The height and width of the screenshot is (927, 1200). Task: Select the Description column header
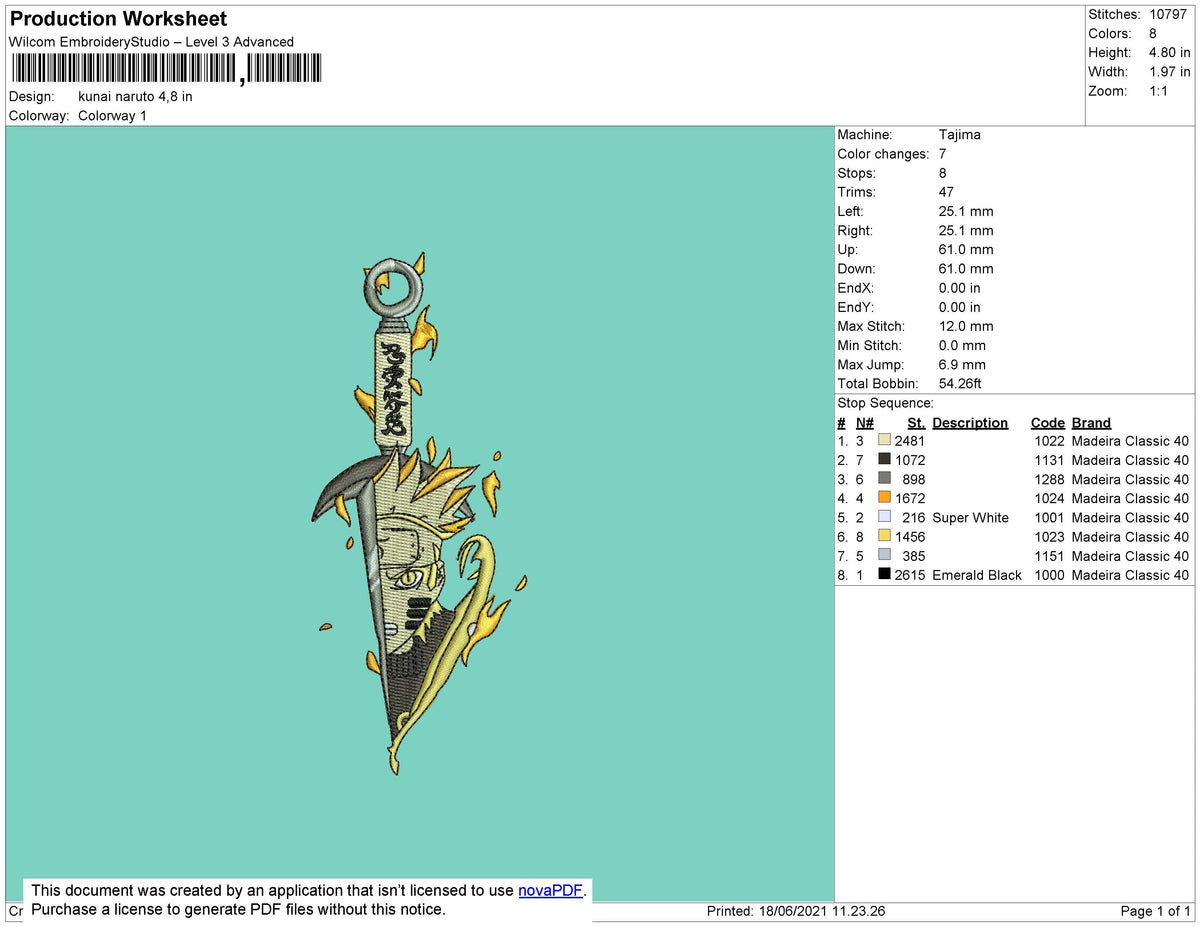970,423
